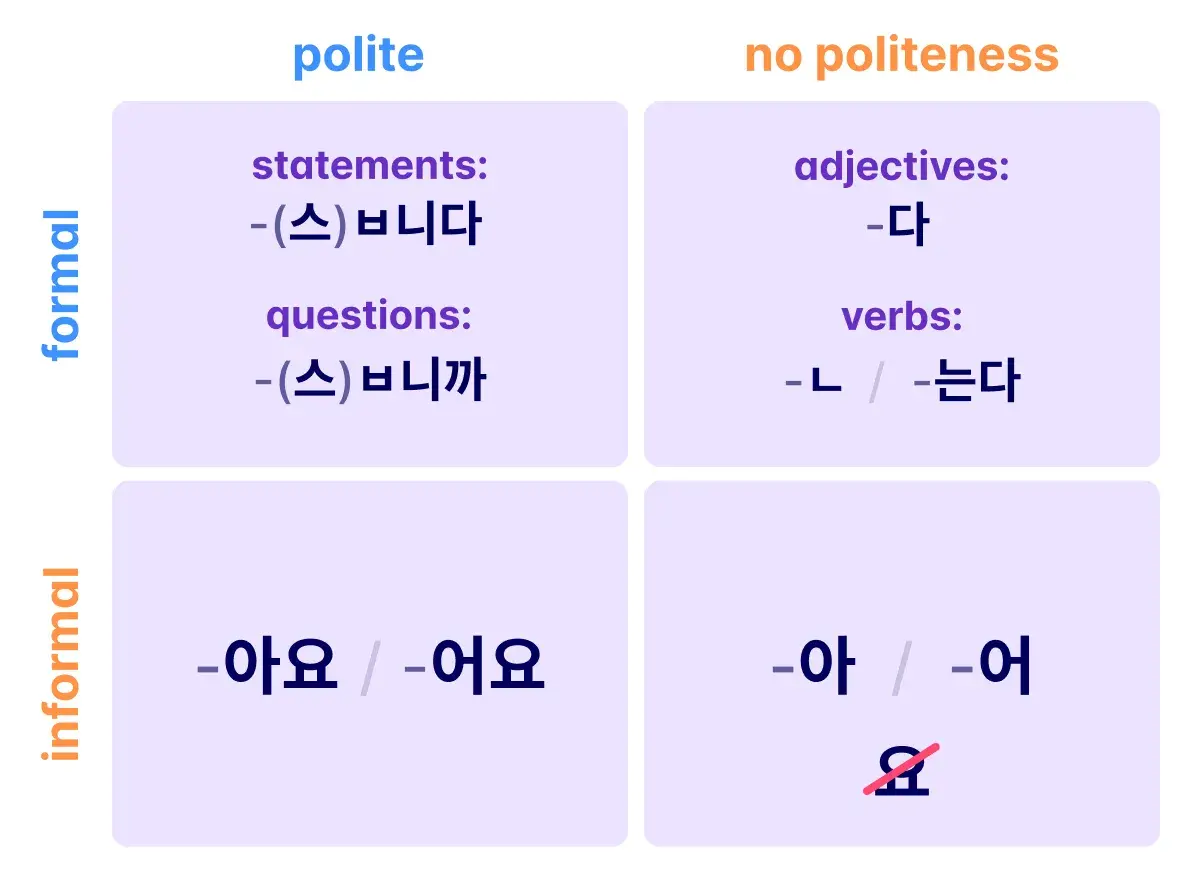
Task: Click the -아 casual ending
Action: pyautogui.click(x=814, y=665)
